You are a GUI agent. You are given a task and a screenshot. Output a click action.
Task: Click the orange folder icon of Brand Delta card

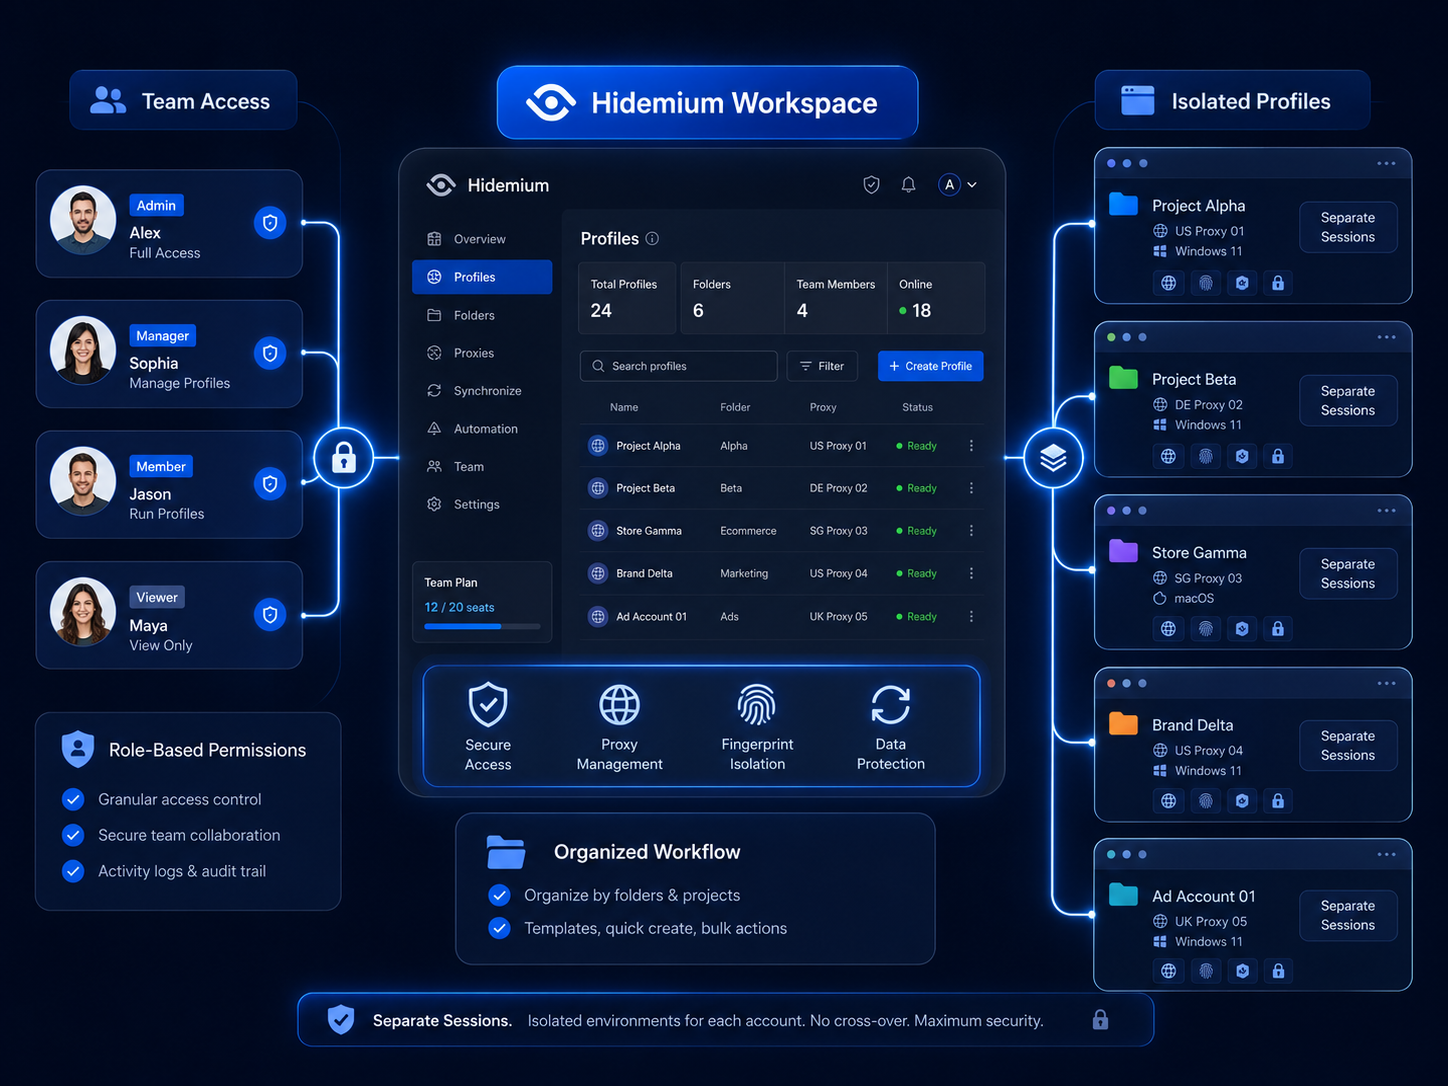click(1124, 723)
